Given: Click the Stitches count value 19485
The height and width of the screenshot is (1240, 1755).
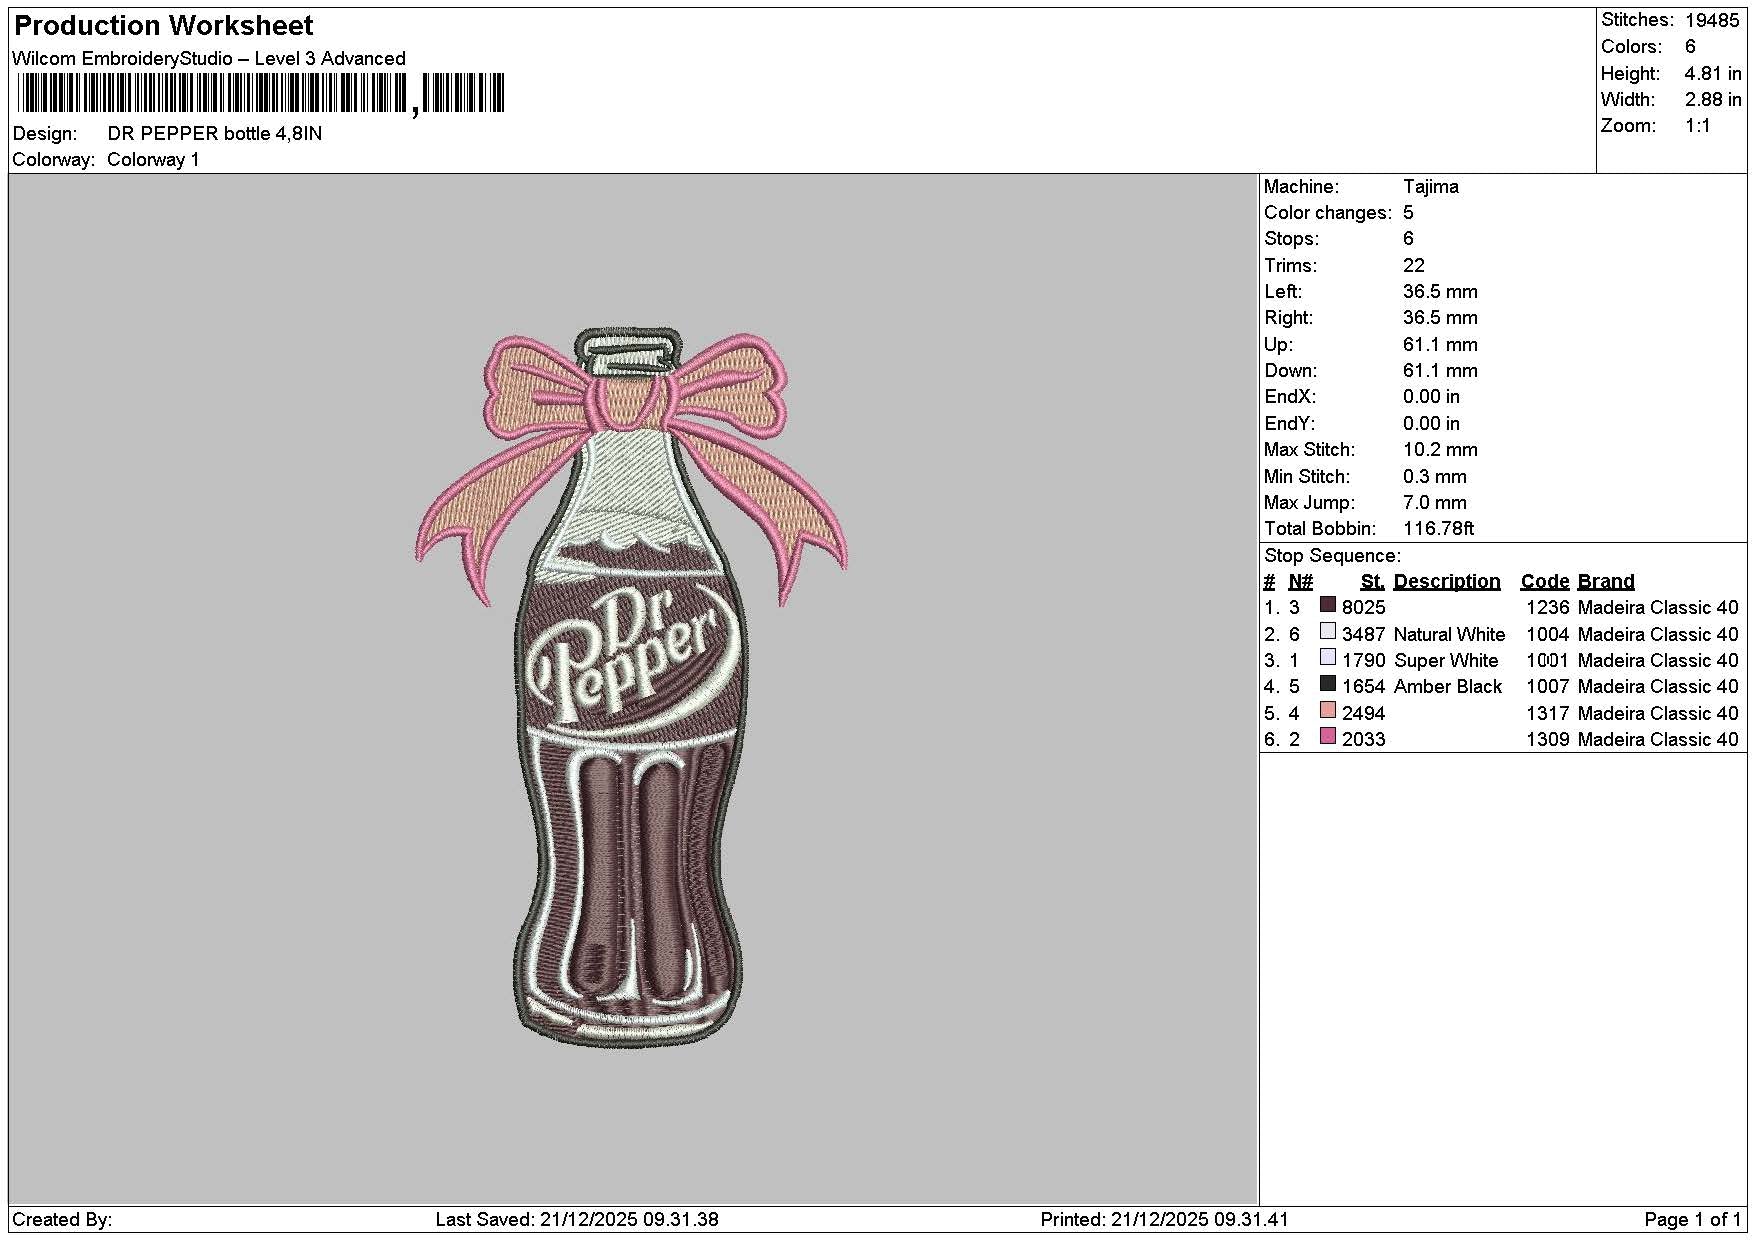Looking at the screenshot, I should coord(1712,20).
